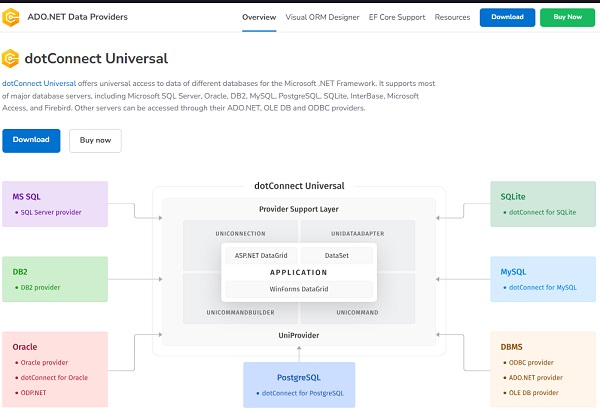
Task: Click the APPLICATION label in diagram
Action: tap(298, 273)
